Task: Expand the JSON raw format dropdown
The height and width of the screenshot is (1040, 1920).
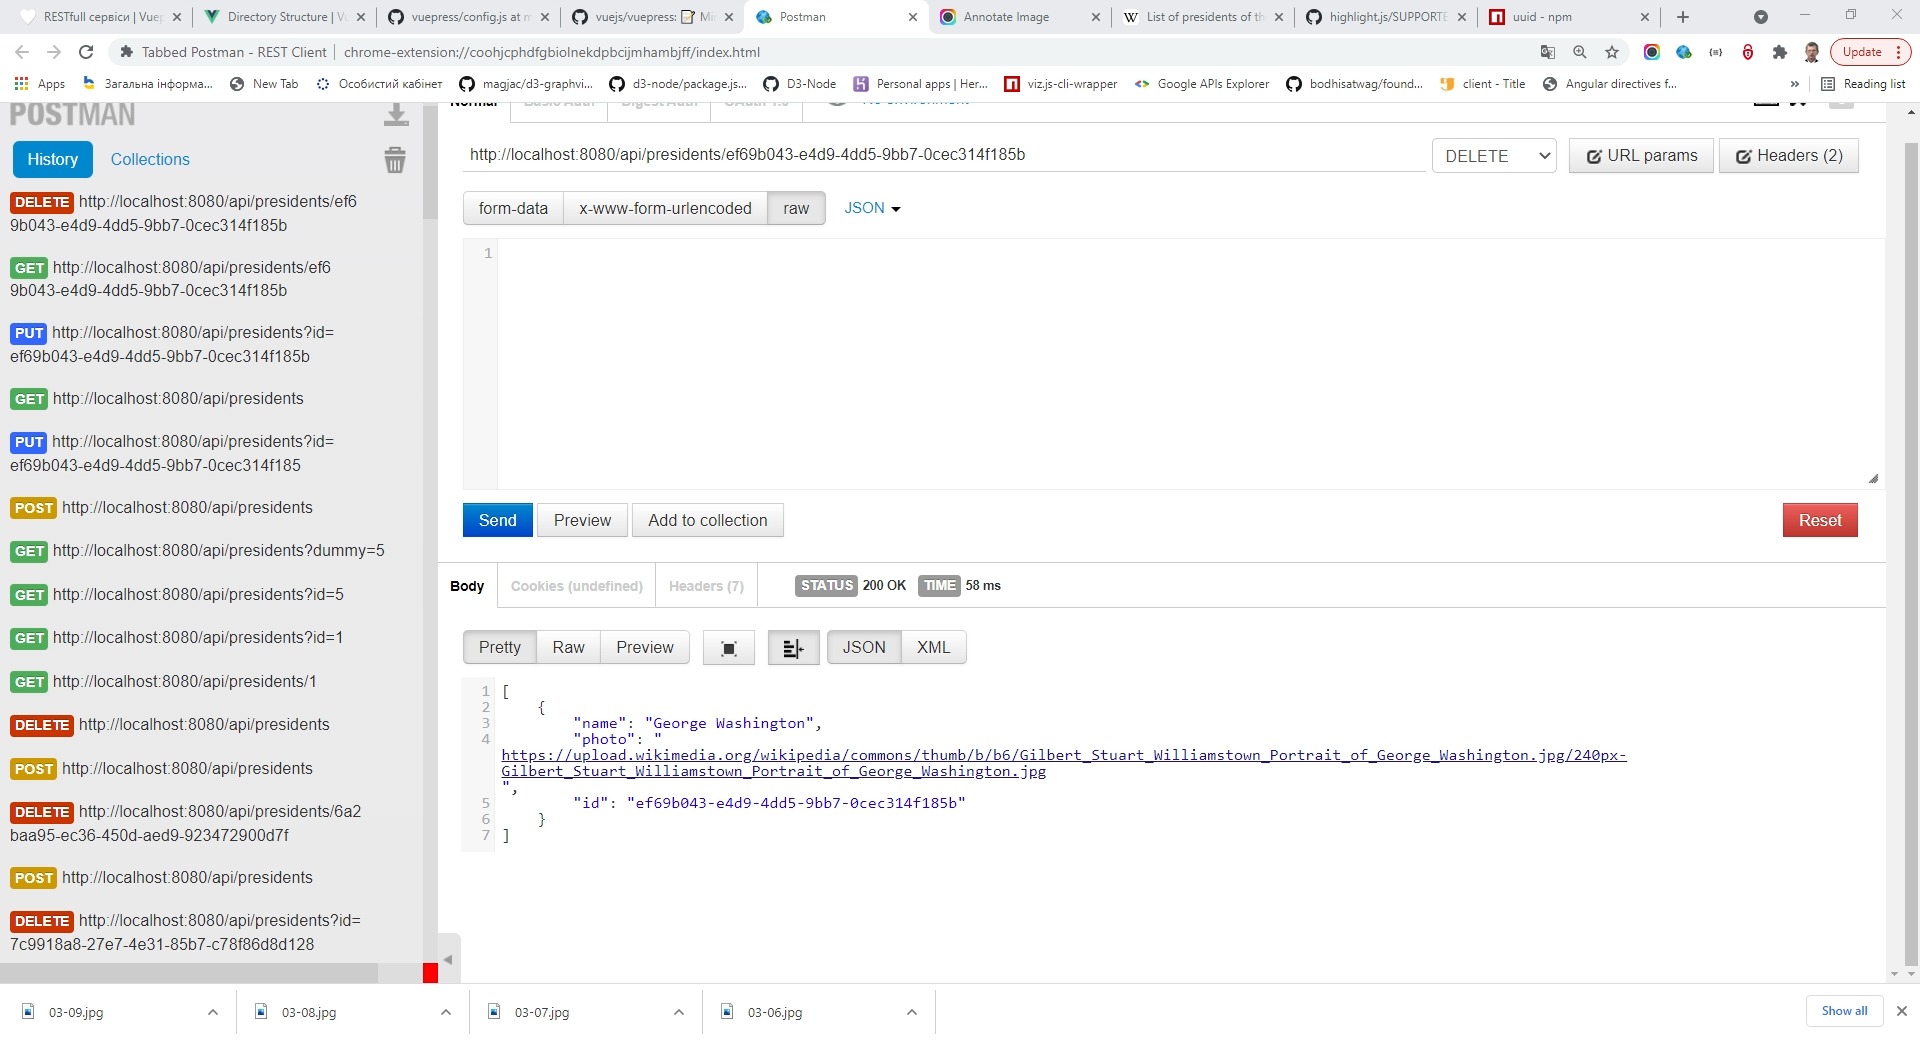Action: pos(872,208)
